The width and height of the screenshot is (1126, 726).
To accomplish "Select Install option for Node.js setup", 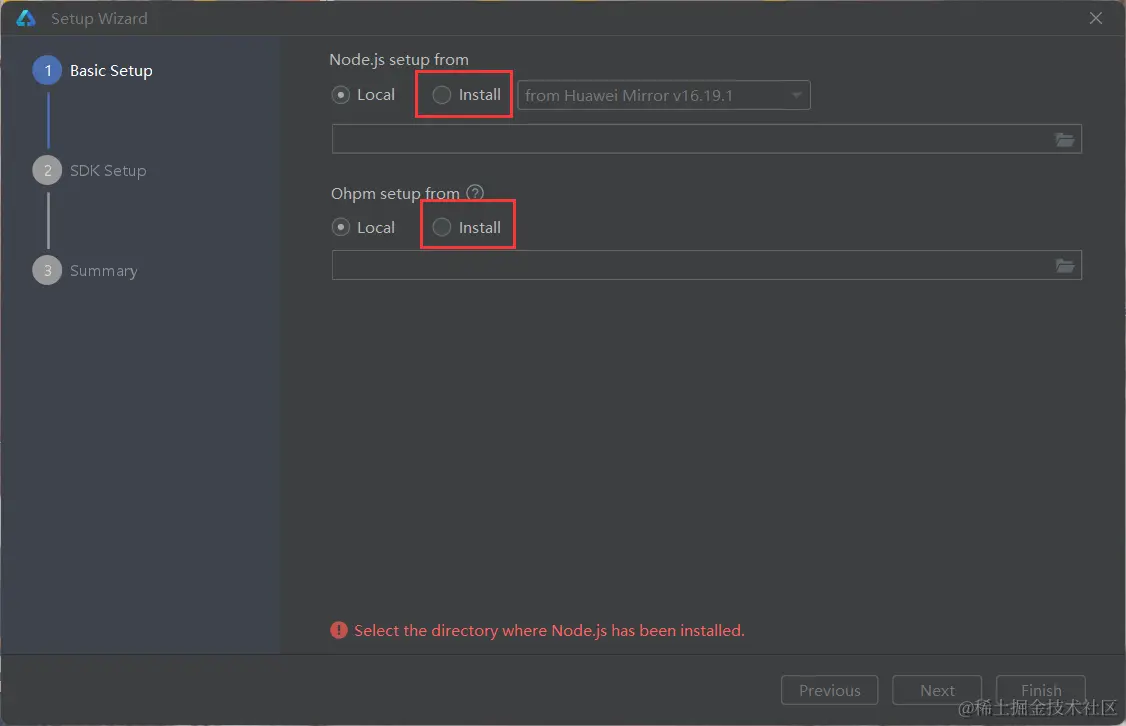I will click(x=466, y=95).
